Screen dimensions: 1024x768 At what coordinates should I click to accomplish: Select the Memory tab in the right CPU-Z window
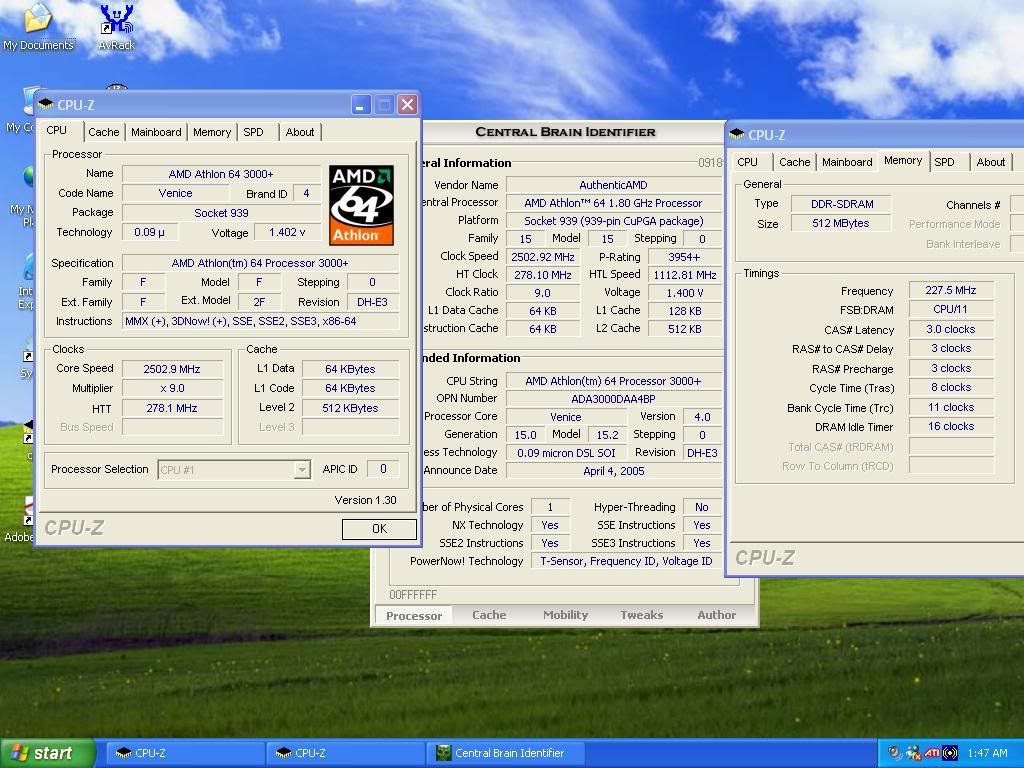pos(902,161)
